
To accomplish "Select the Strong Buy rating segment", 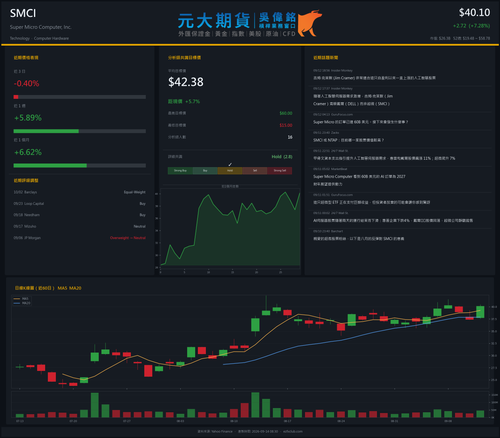I will click(x=180, y=171).
